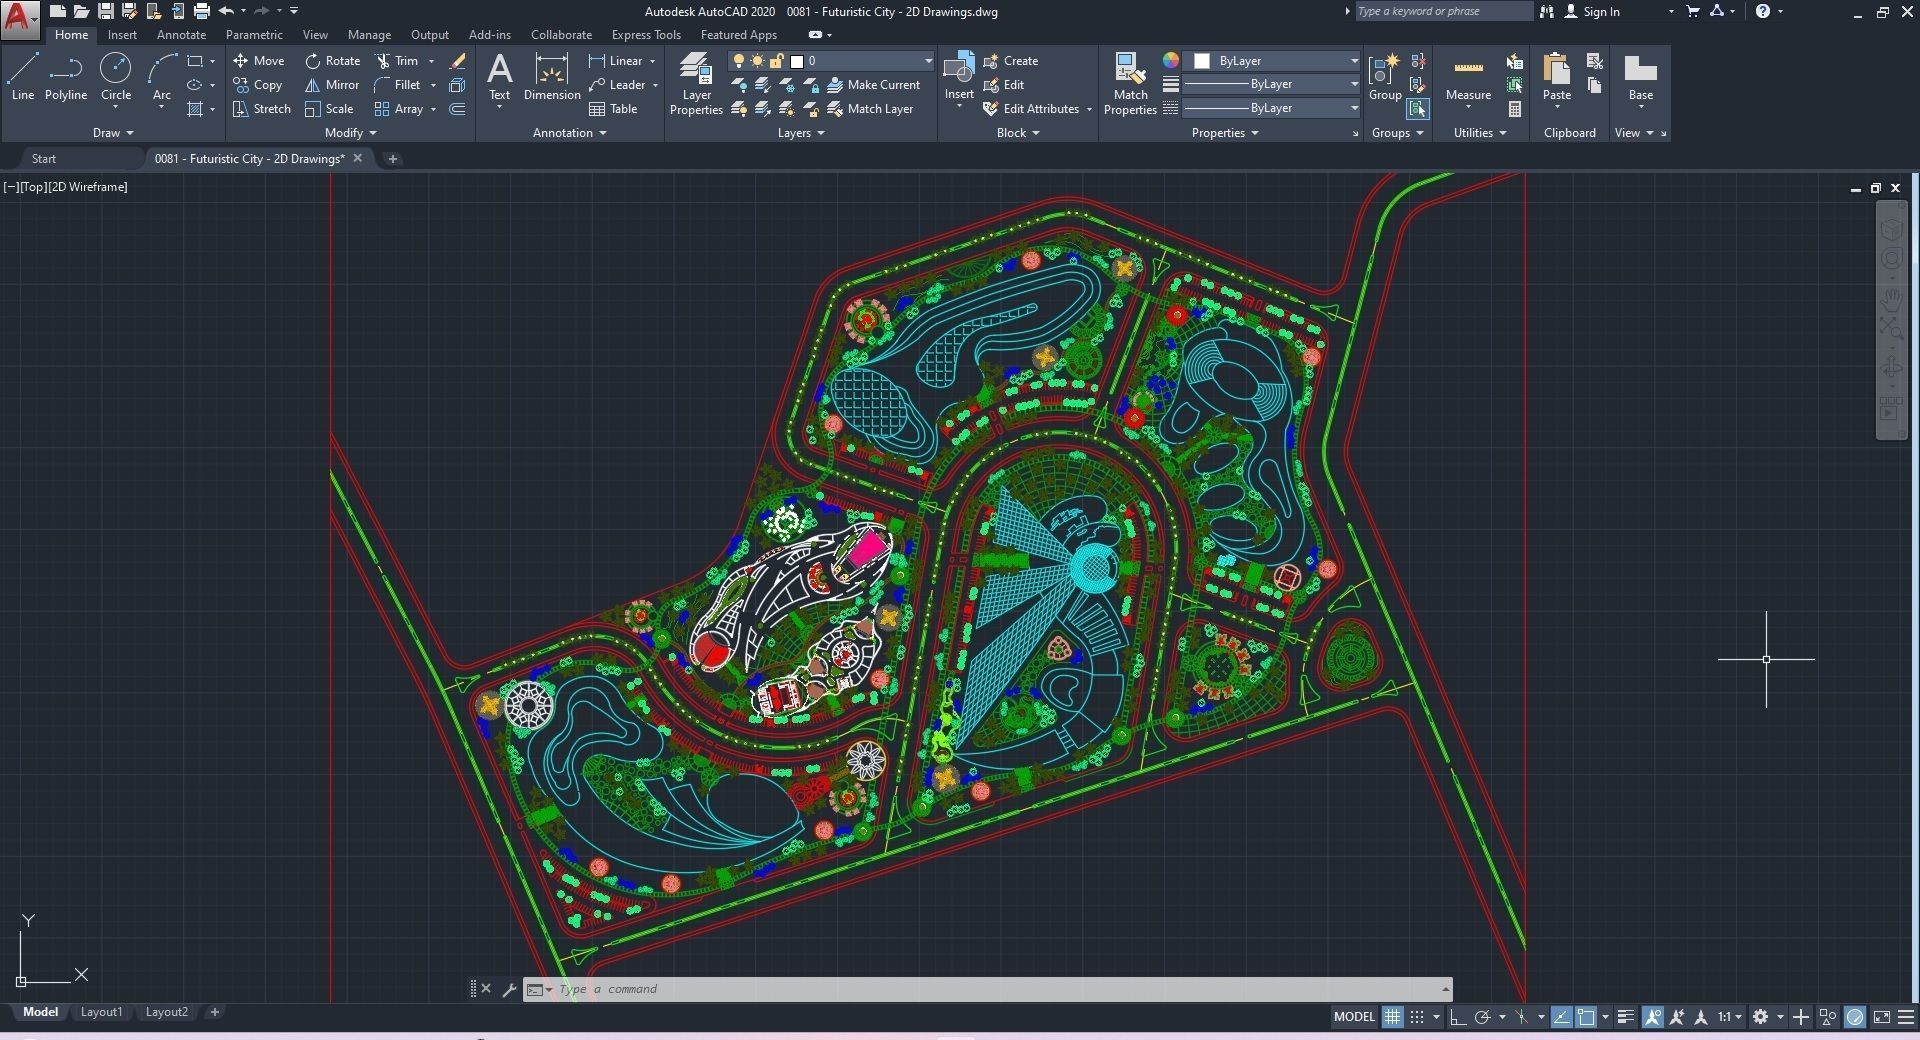Activate the Rotate tool
Screen dimensions: 1920x1040
[x=333, y=61]
